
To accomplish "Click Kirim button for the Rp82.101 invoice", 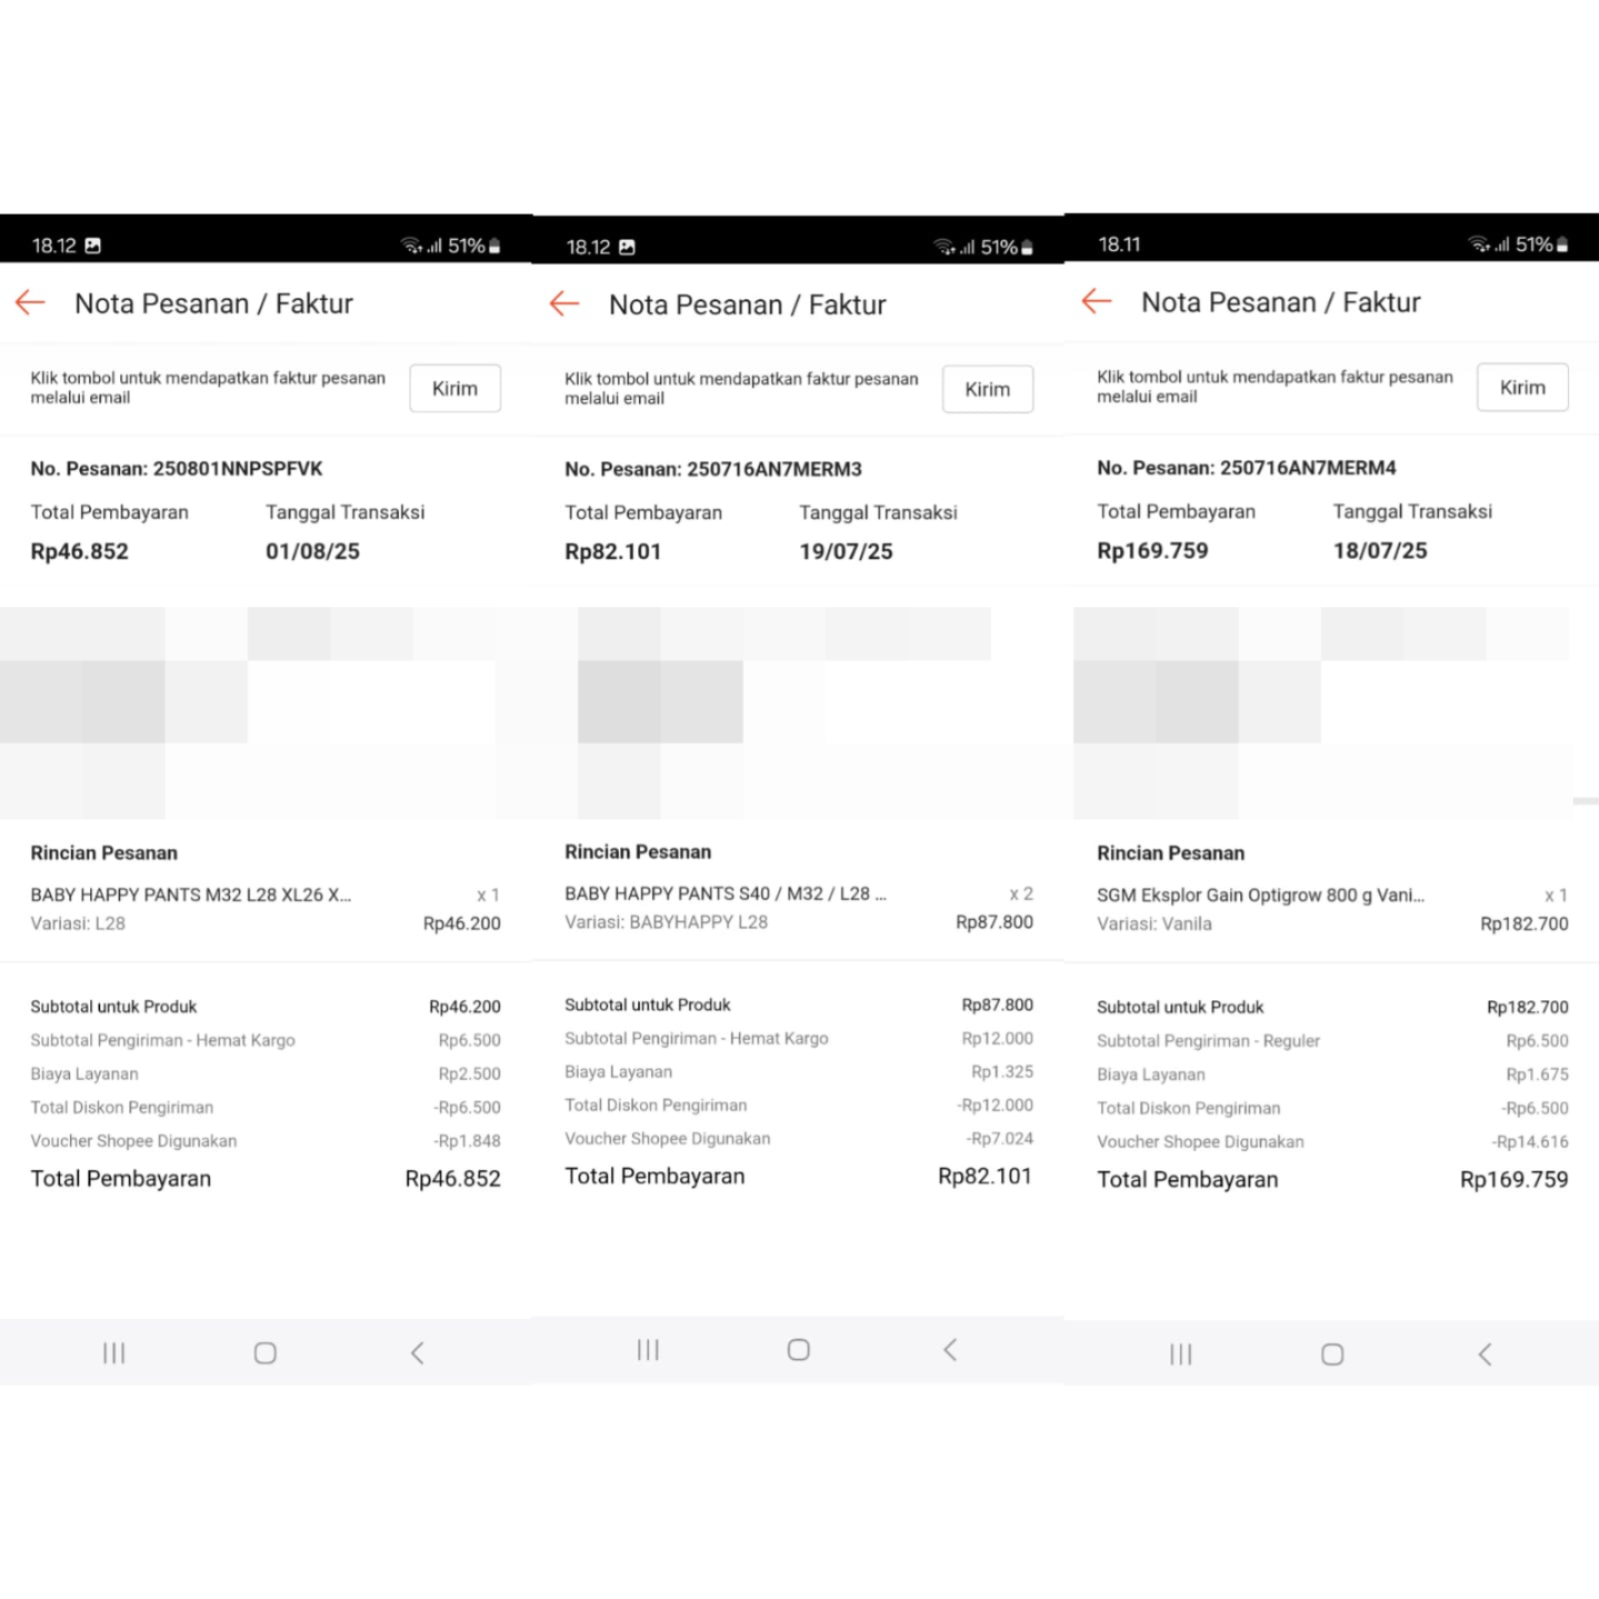I will click(987, 390).
